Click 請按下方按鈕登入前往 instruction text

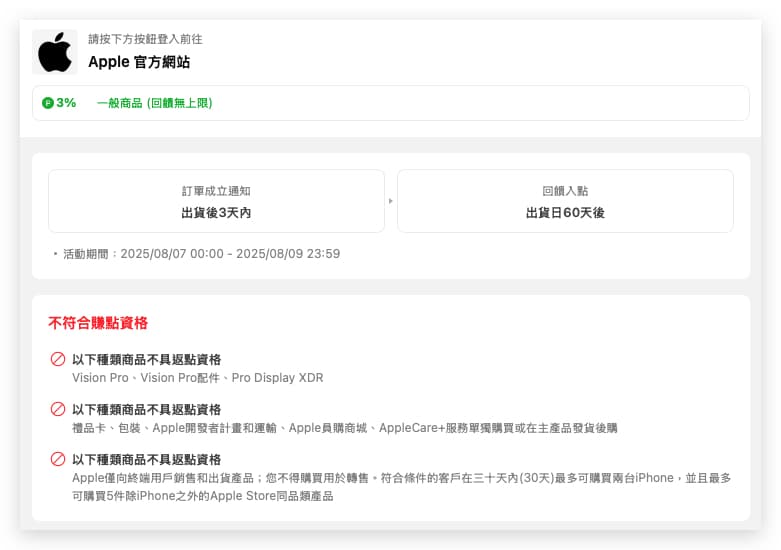[x=145, y=39]
